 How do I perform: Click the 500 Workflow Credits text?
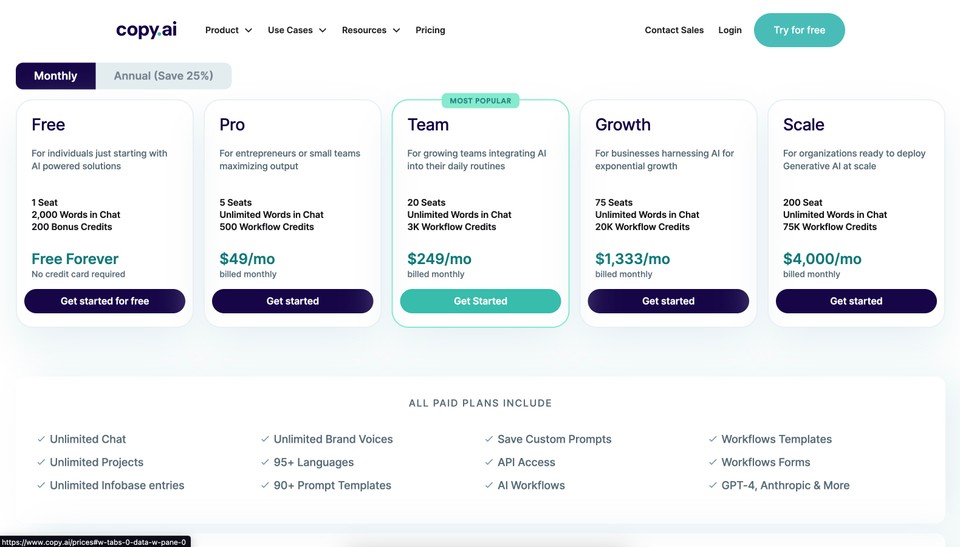point(266,227)
